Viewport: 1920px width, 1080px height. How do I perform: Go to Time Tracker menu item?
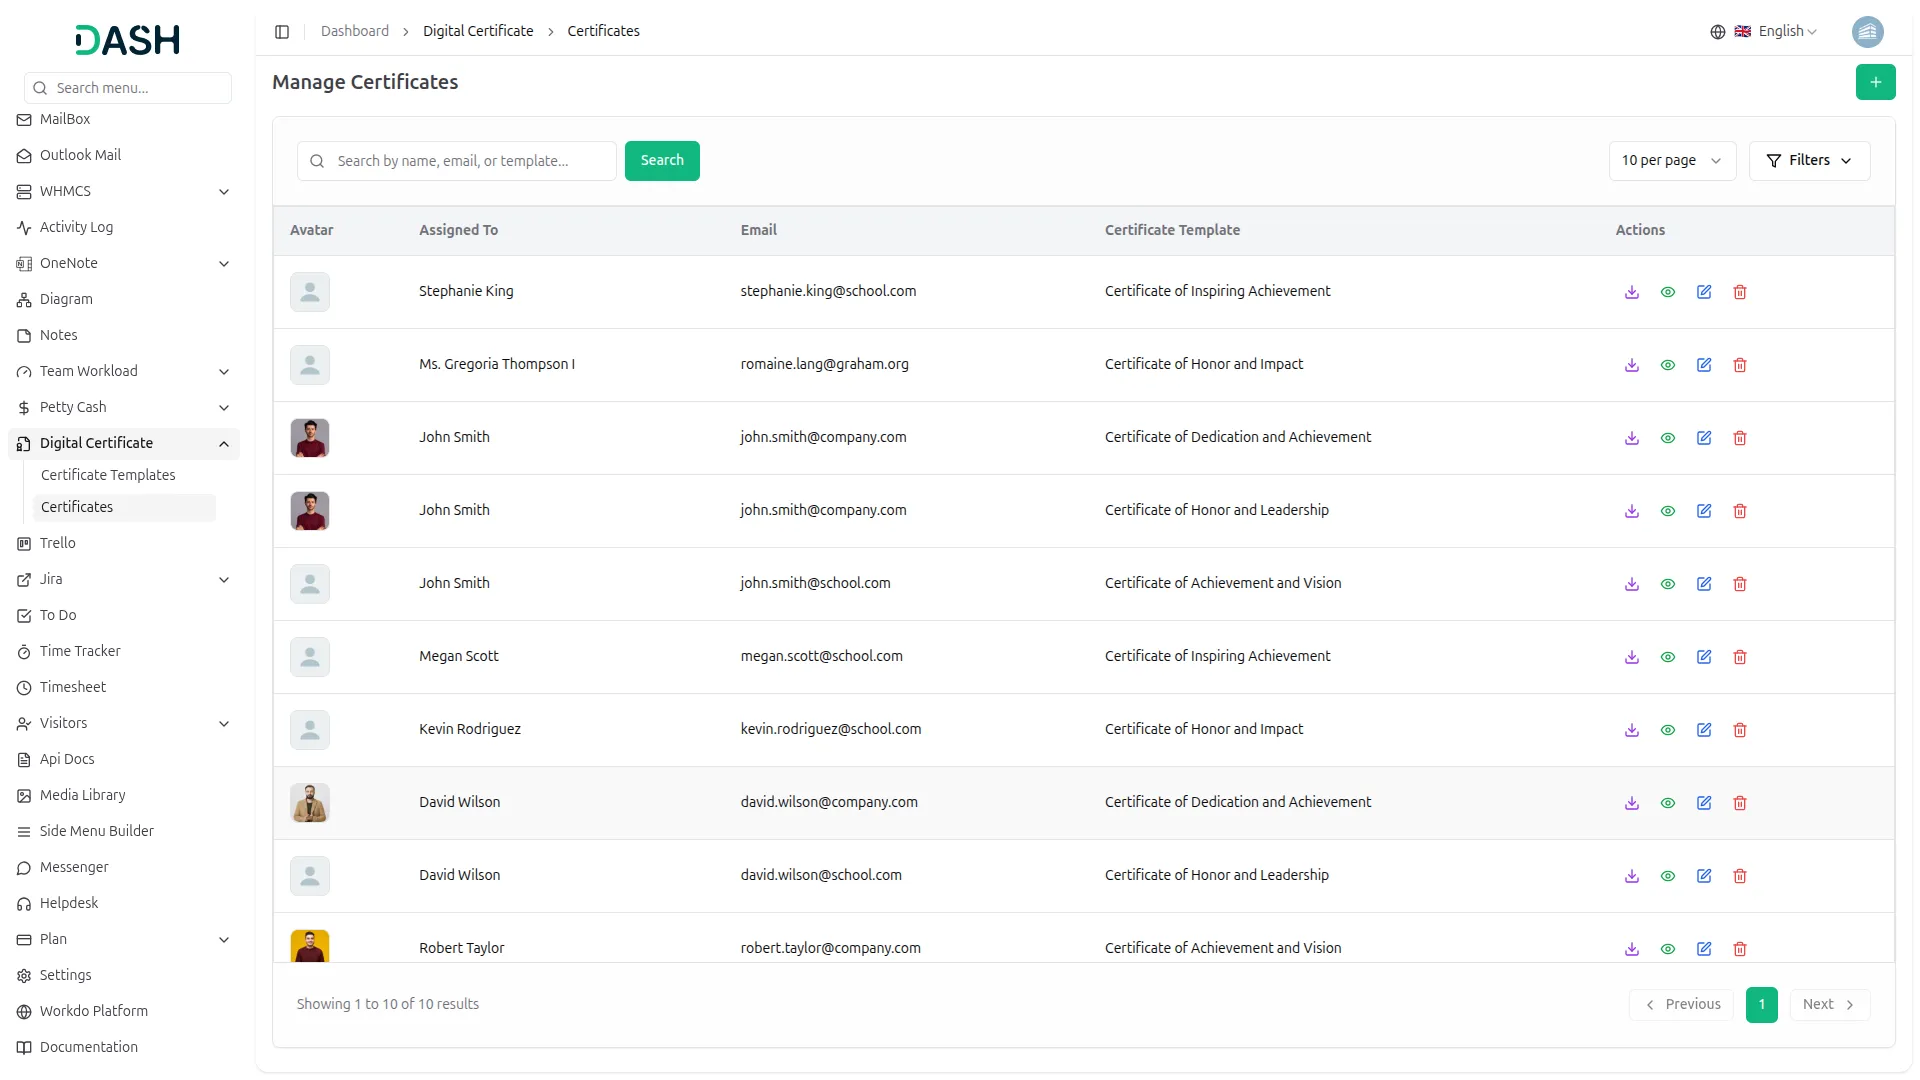click(x=80, y=651)
